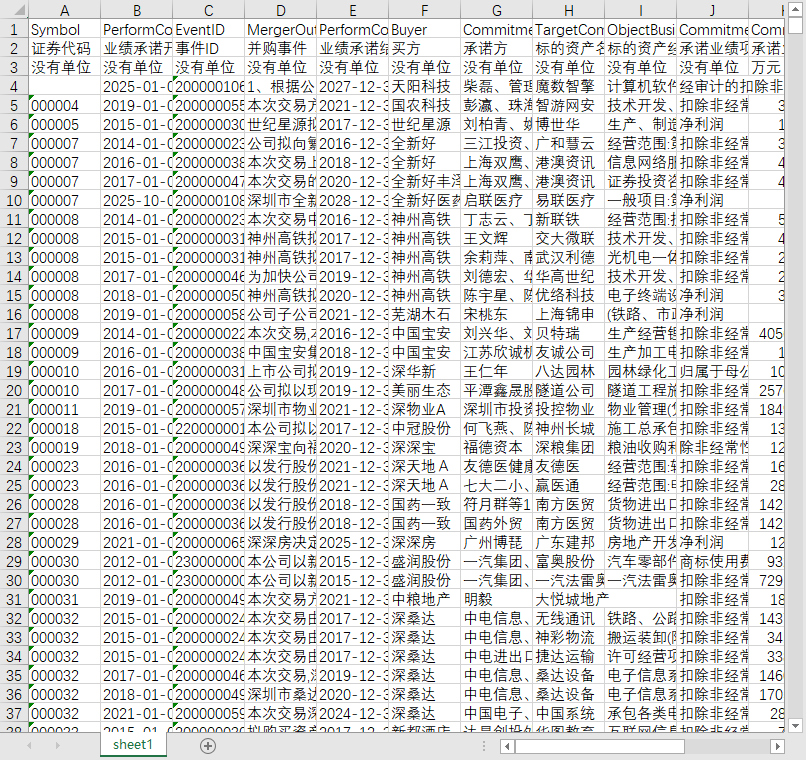Click target cell 博世华
Viewport: 806px width, 760px height.
[569, 124]
